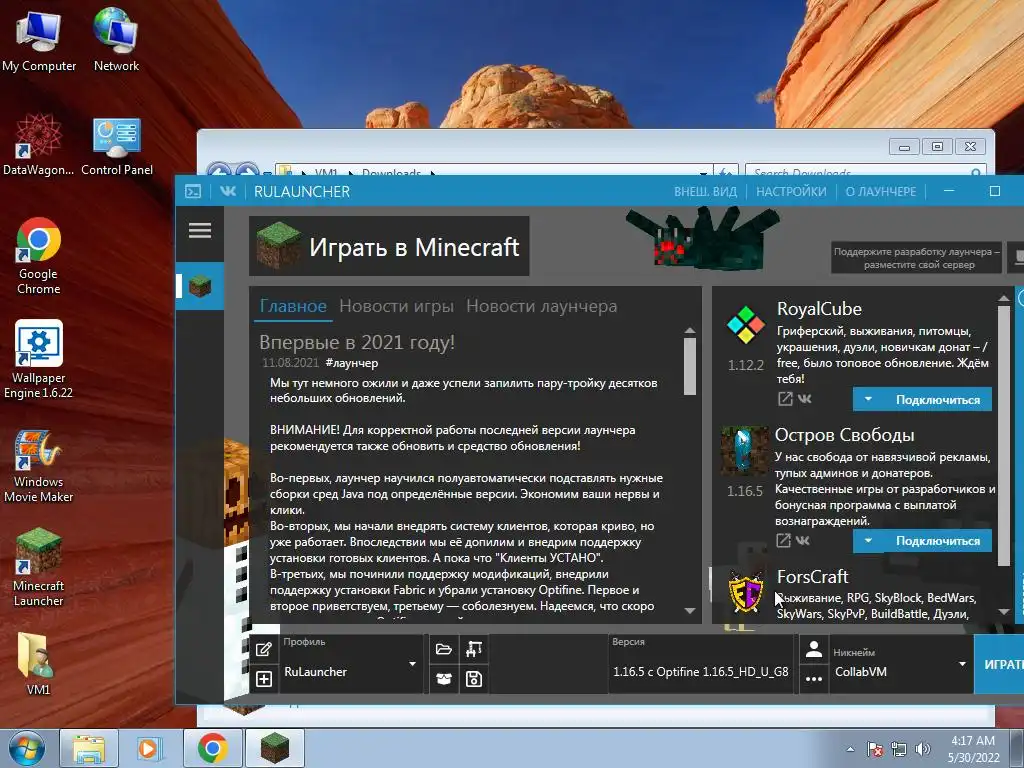
Task: Open Network desktop icon
Action: pos(116,39)
